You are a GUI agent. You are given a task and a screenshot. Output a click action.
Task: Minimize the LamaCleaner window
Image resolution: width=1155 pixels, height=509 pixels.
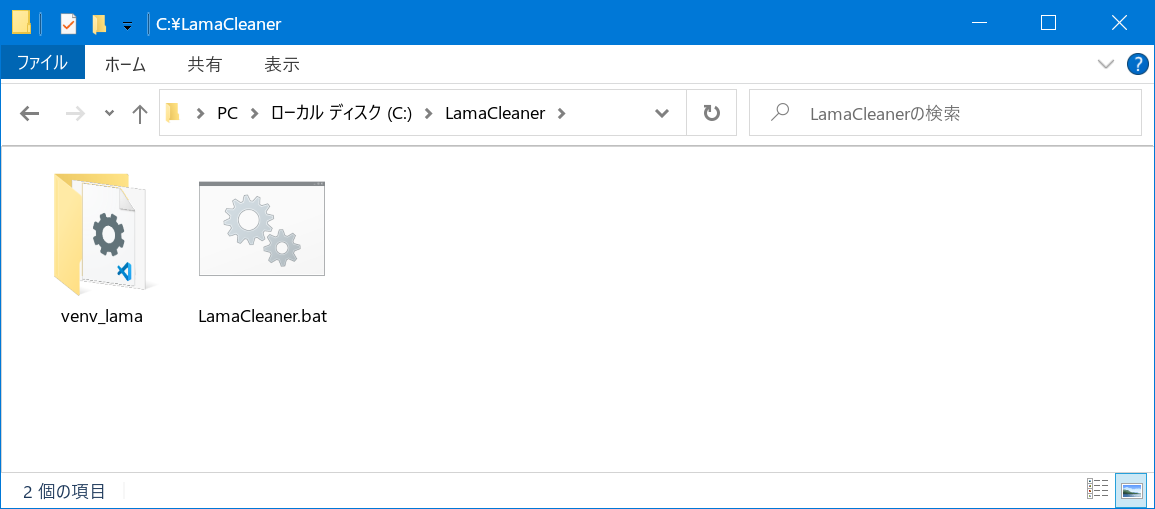(979, 23)
